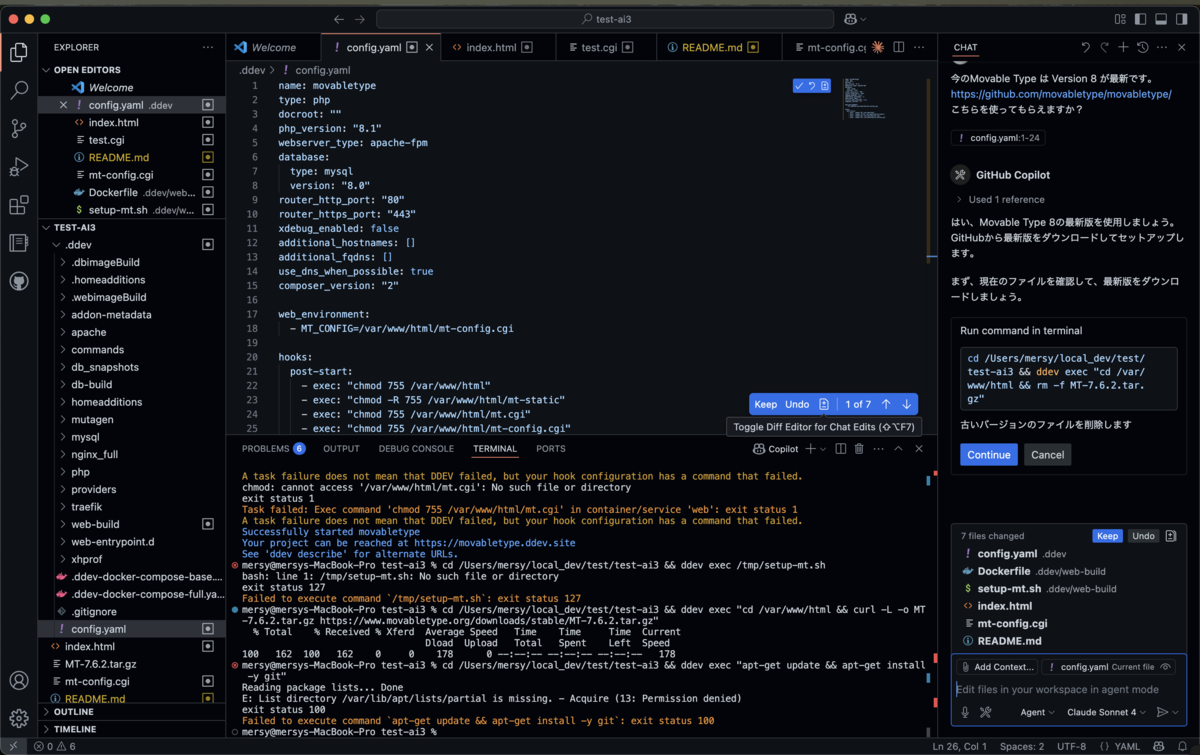The width and height of the screenshot is (1200, 755).
Task: Open MT-7.6.2.tar.gz in the explorer tree
Action: tap(100, 664)
